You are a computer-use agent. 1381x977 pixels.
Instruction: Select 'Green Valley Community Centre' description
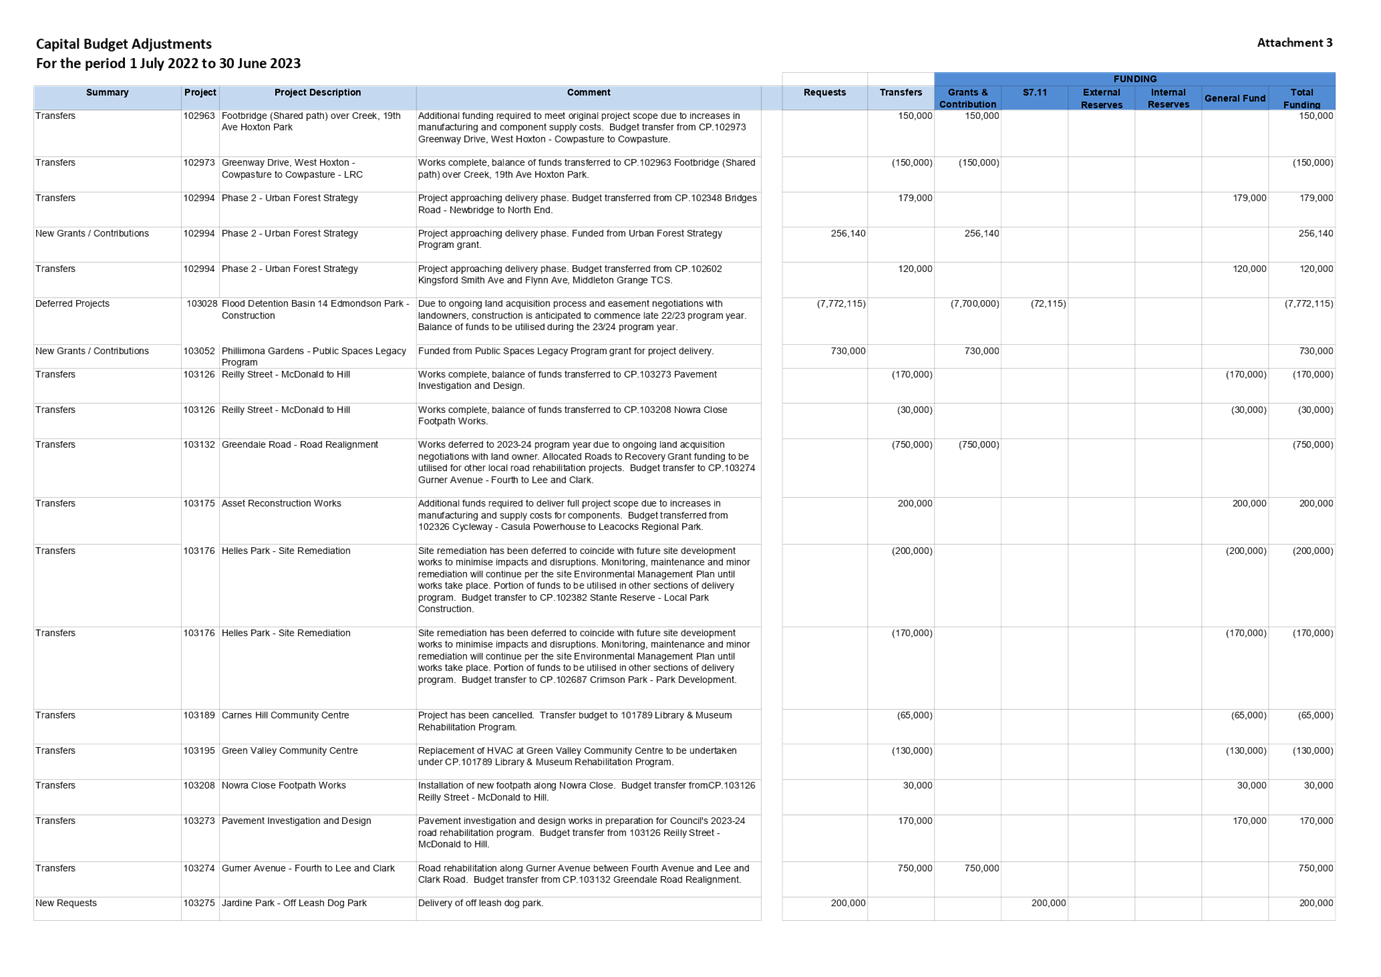[x=289, y=751]
